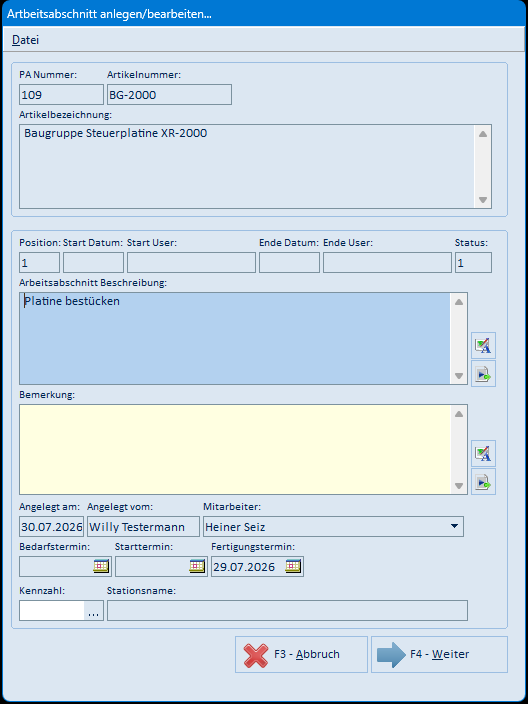Open calendar picker for Bedarfstermin
528x704 pixels.
coord(101,566)
